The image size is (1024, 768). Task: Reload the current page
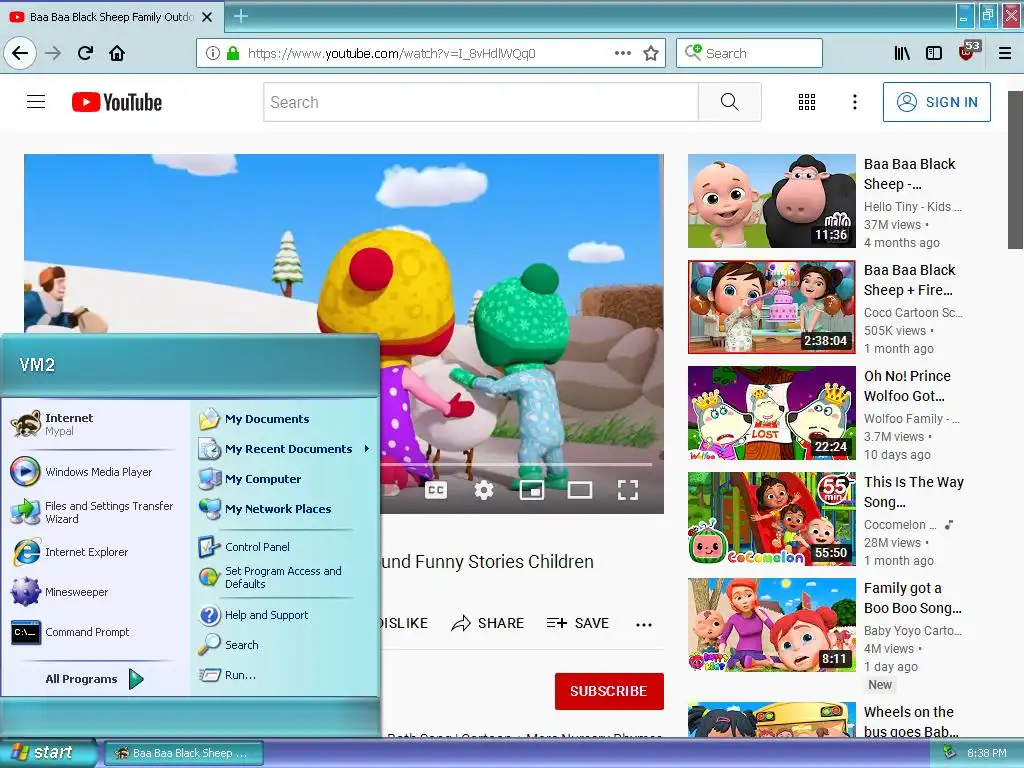tap(85, 53)
